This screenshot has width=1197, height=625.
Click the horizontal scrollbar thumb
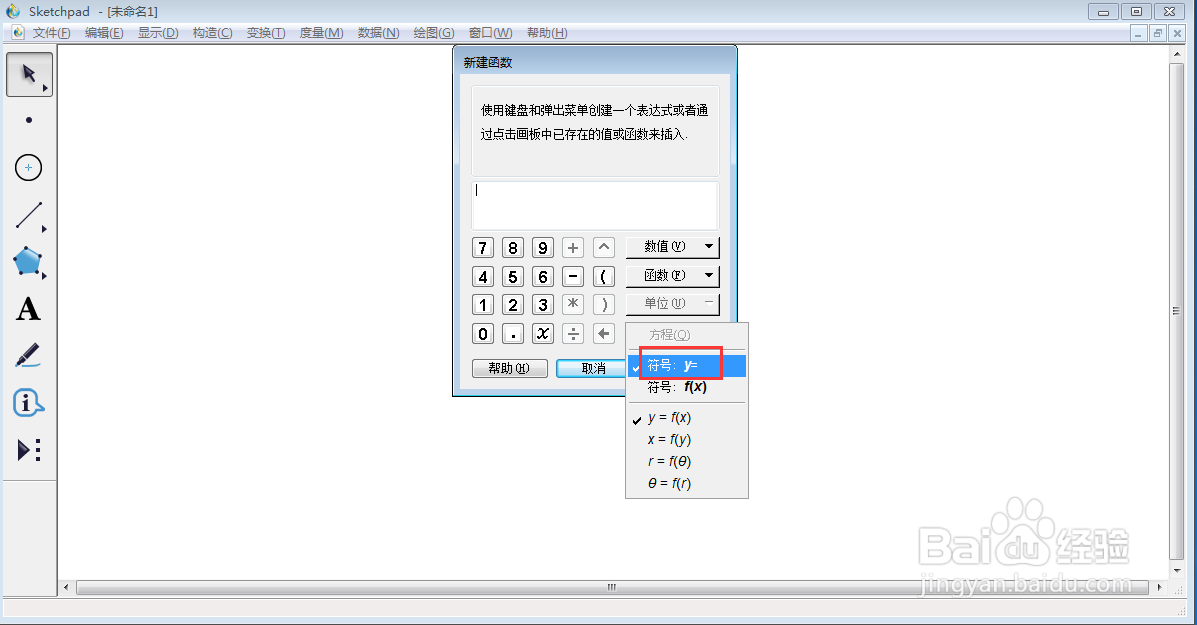[611, 588]
